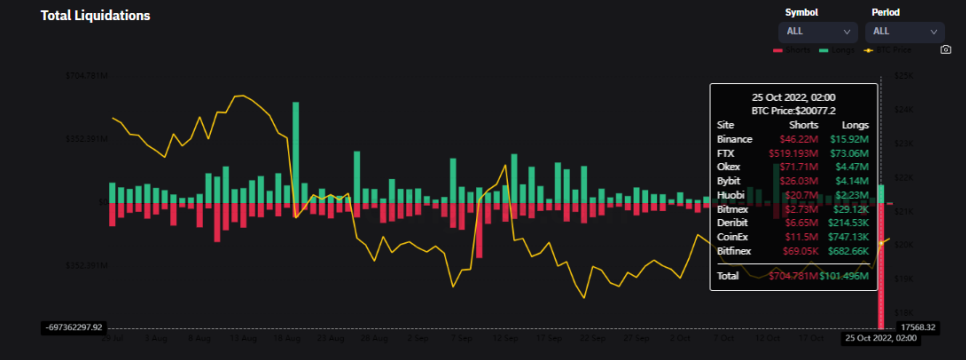The image size is (966, 360).
Task: Click the tallest green Longs bar in August
Action: [x=296, y=152]
